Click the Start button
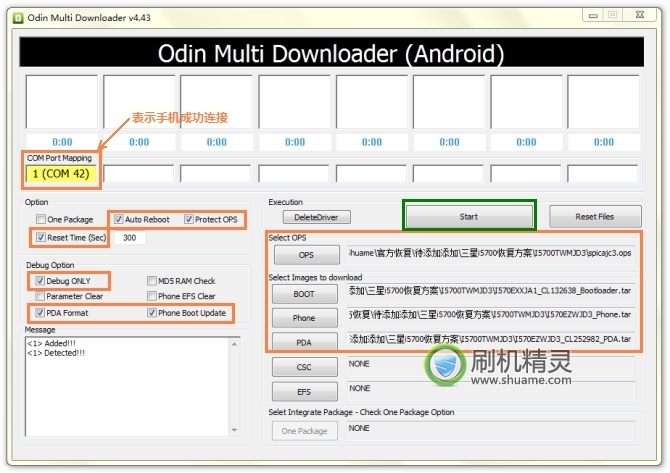The height and width of the screenshot is (473, 670). click(469, 217)
